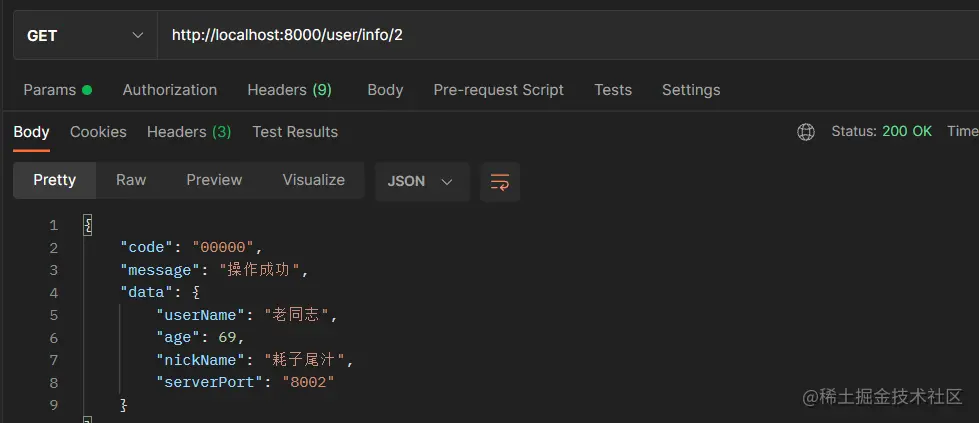Select the response Body tab

[x=31, y=132]
